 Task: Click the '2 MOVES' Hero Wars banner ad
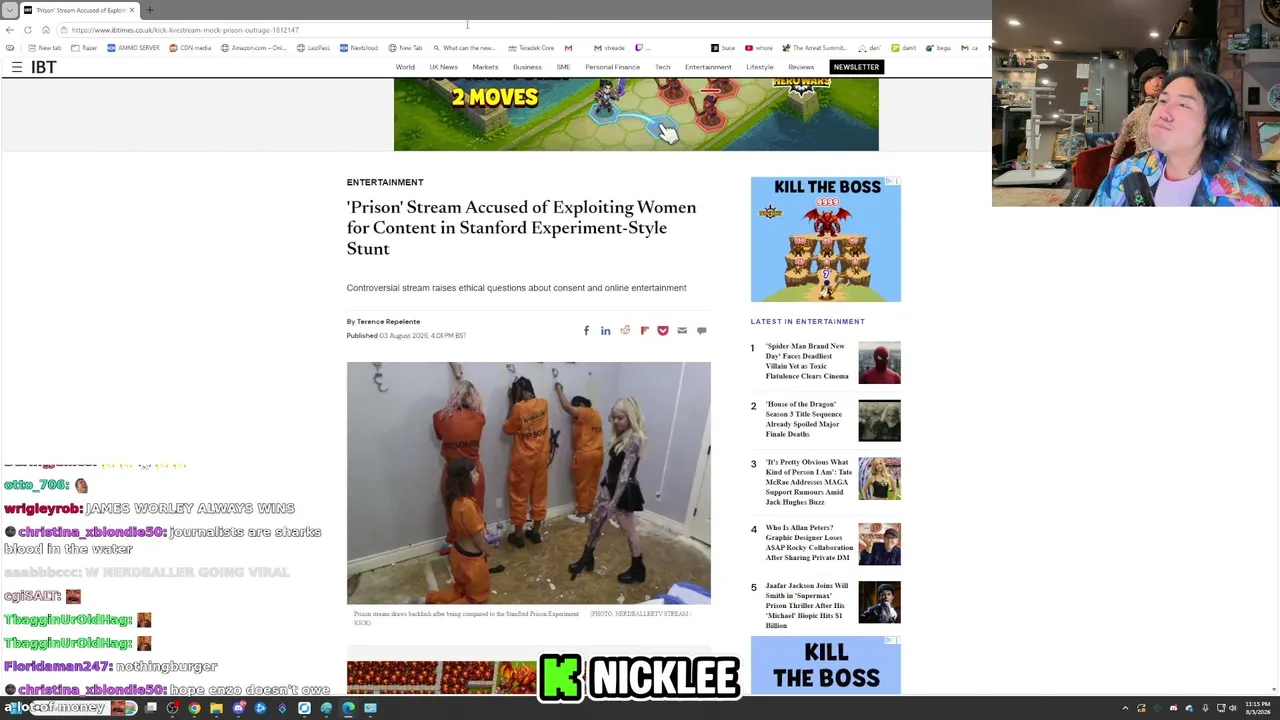coord(636,114)
